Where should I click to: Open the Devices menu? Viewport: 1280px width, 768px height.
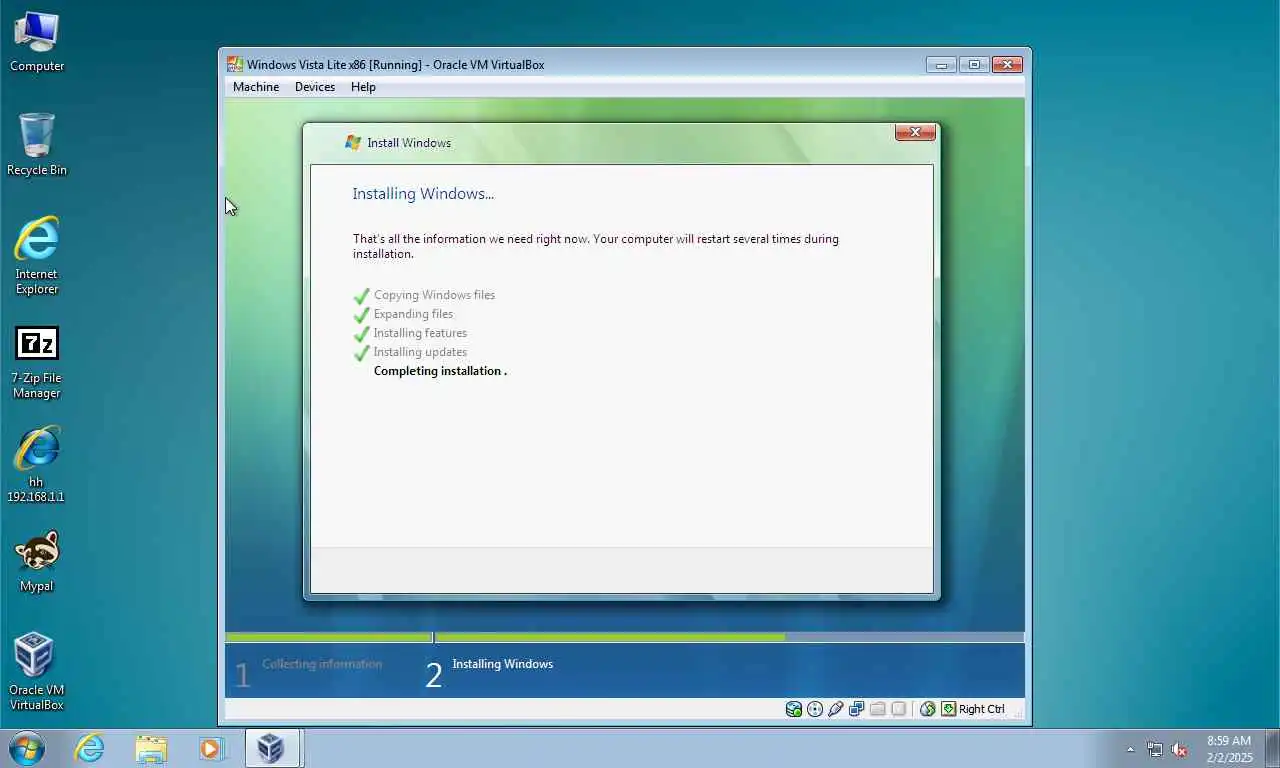coord(315,87)
